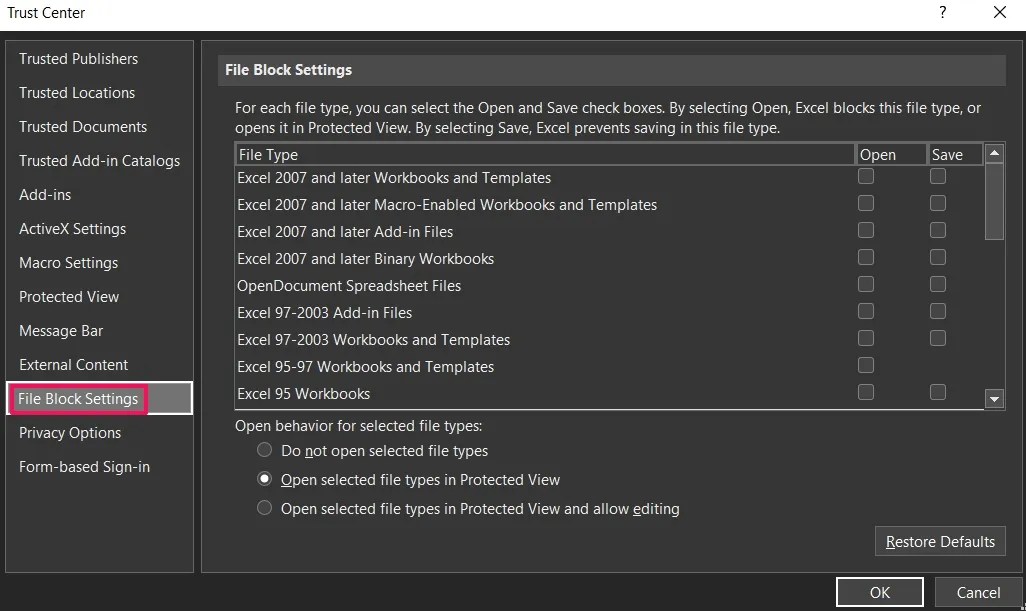Image resolution: width=1026 pixels, height=611 pixels.
Task: Click the Help question mark icon
Action: (x=942, y=13)
